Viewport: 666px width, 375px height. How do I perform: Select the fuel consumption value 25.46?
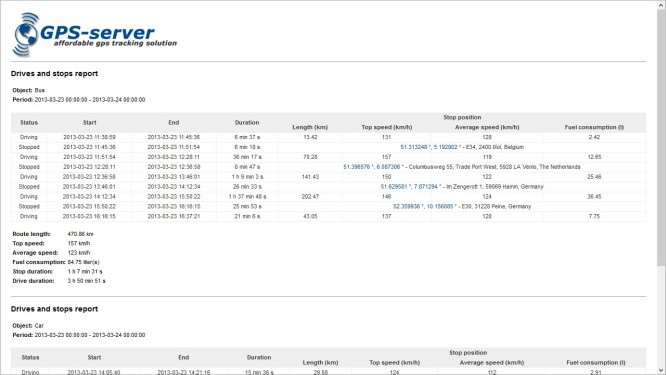tap(594, 177)
